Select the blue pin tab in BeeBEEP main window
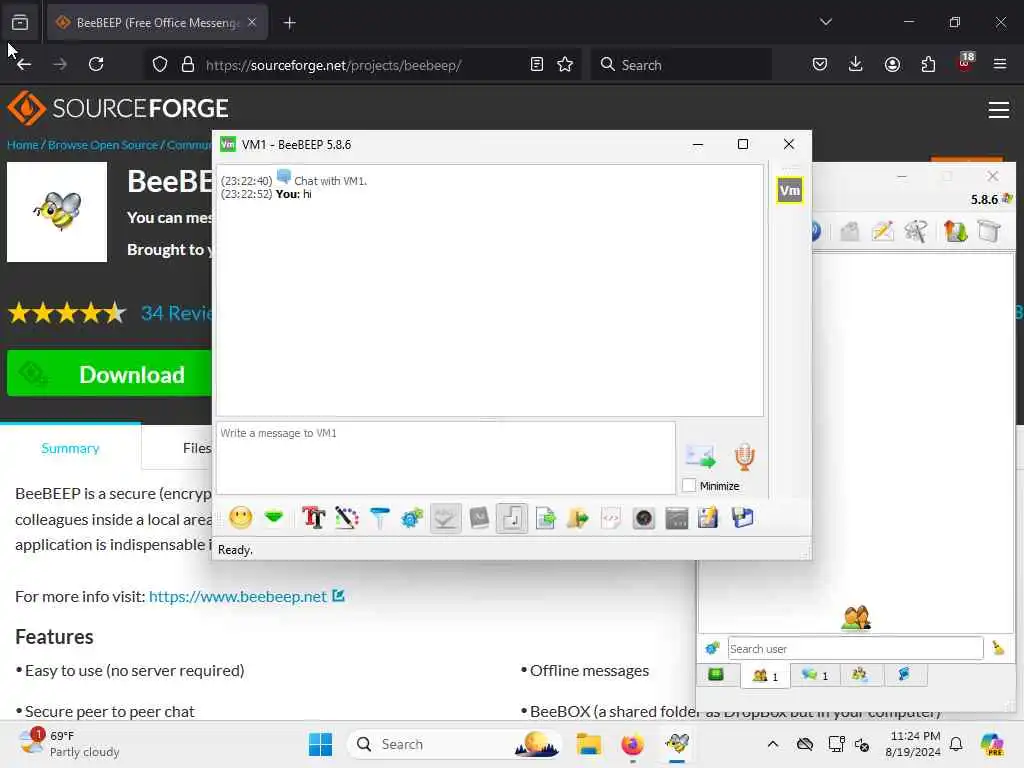1024x768 pixels. (x=904, y=675)
